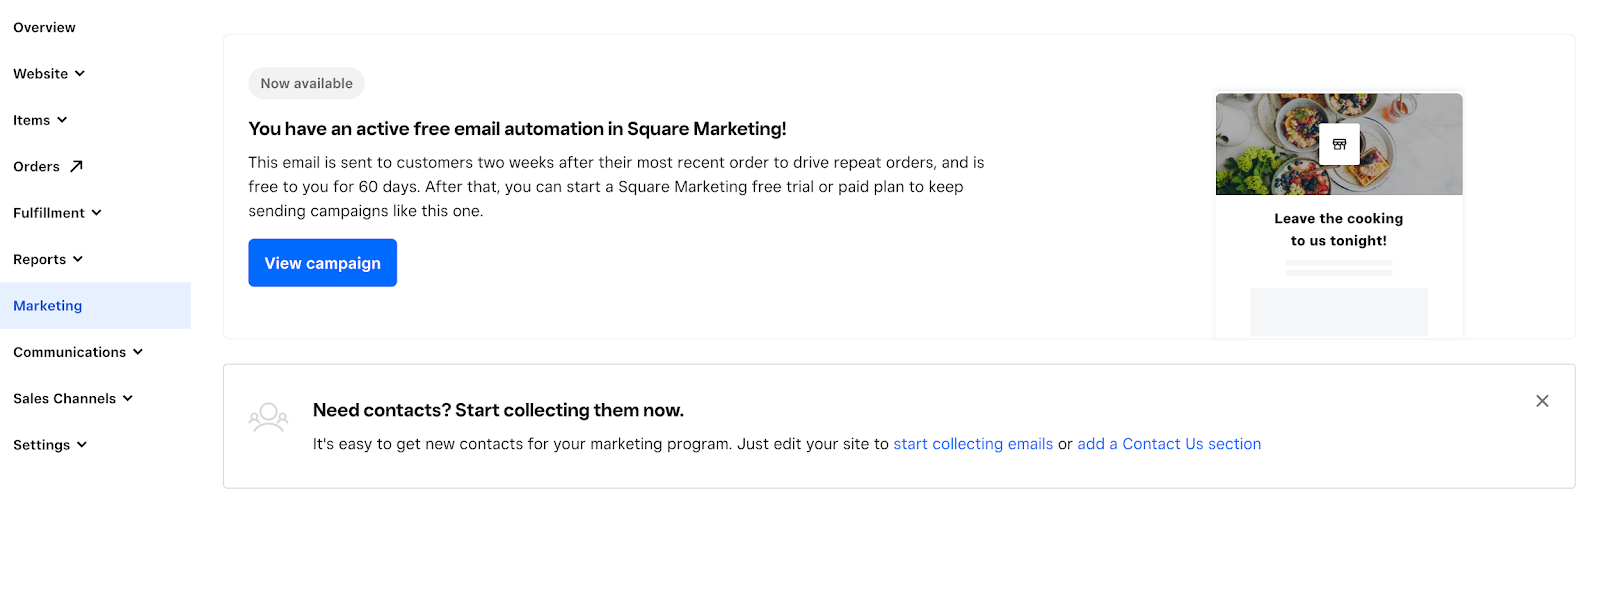
Task: Click the Items label in sidebar
Action: (32, 120)
